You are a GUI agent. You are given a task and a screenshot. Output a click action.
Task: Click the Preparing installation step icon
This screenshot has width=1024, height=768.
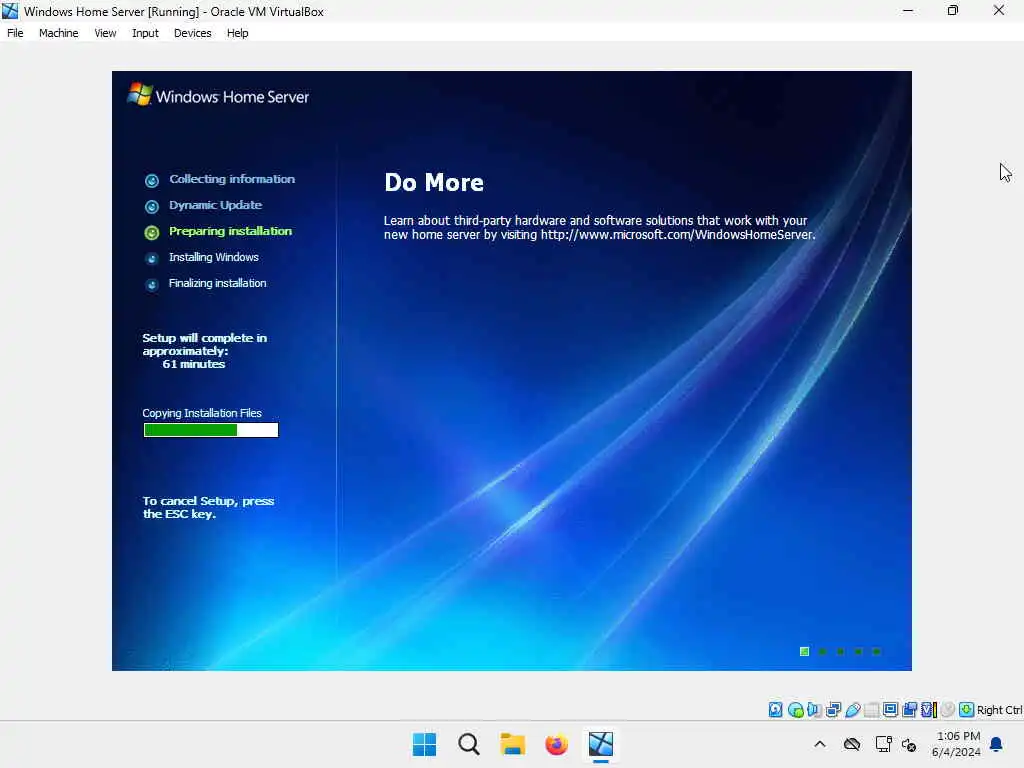coord(152,232)
